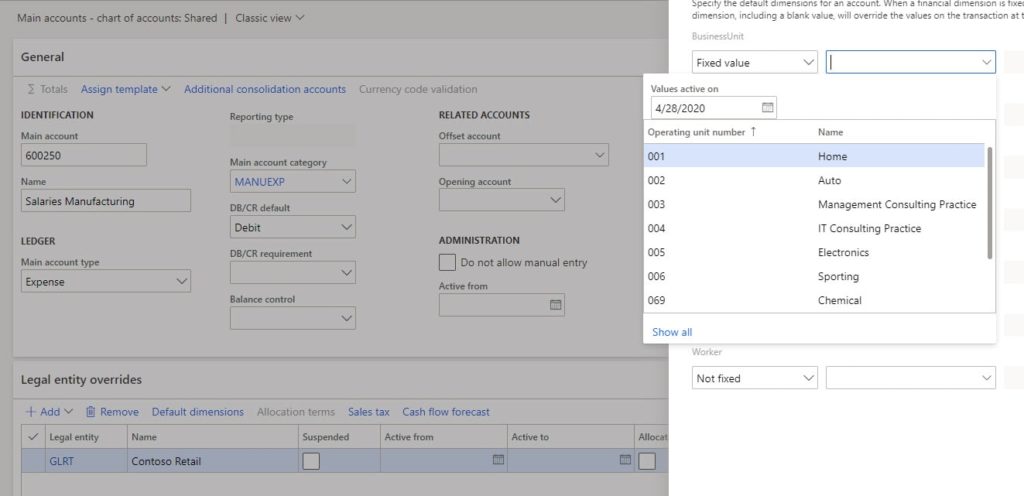Select 002 Auto row

tap(814, 180)
